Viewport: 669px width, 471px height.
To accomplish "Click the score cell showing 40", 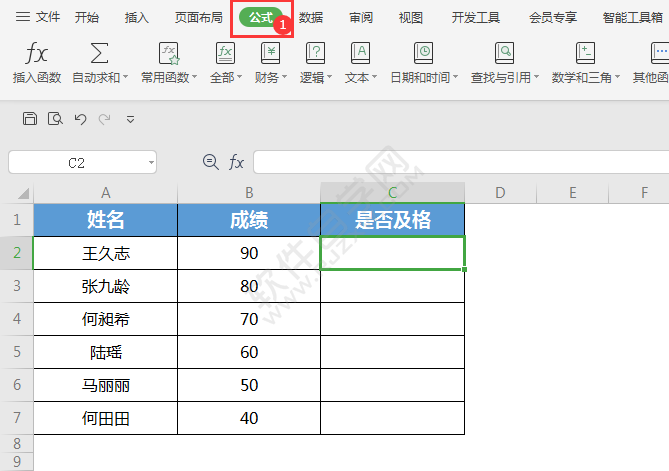I will 249,418.
